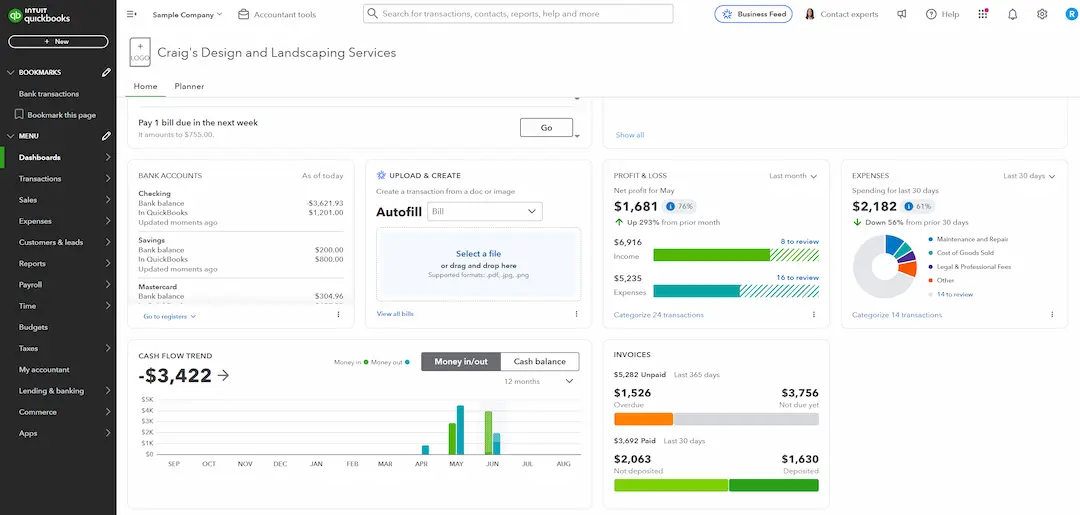Open Contact experts avatar
The image size is (1080, 515).
point(809,14)
